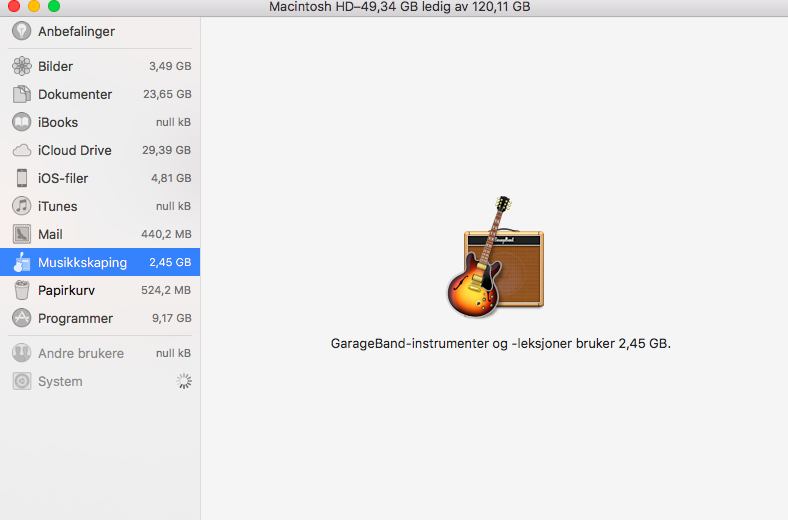Open the iTunes category label
This screenshot has width=788, height=520.
coord(57,206)
